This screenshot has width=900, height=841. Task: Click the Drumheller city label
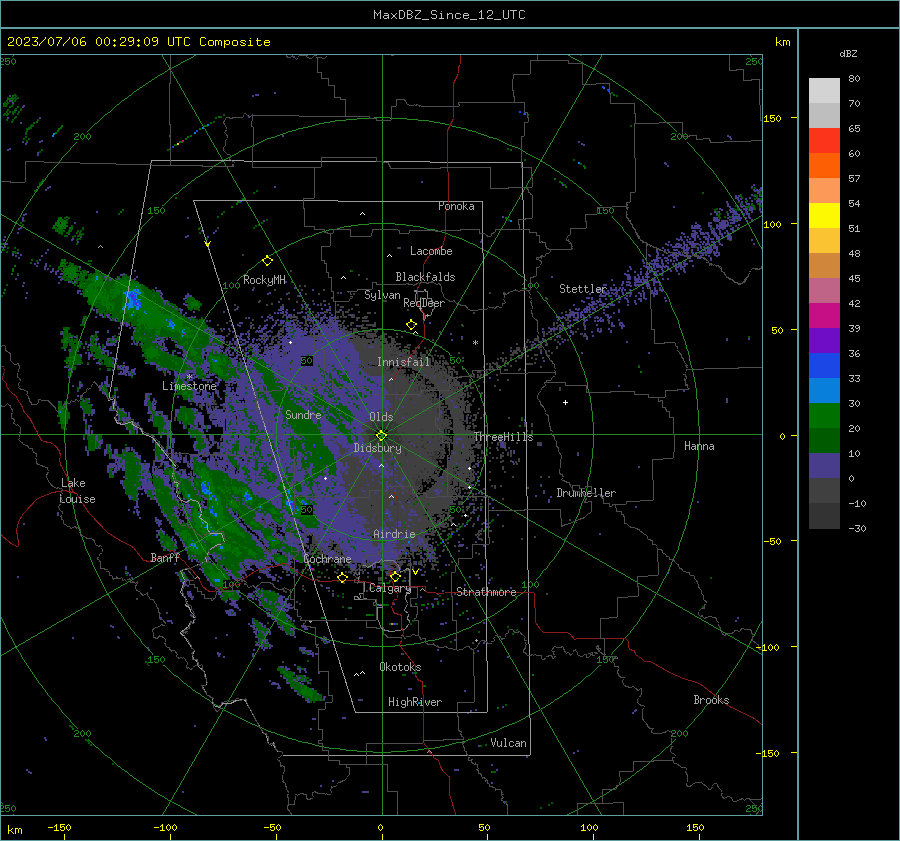coord(586,493)
